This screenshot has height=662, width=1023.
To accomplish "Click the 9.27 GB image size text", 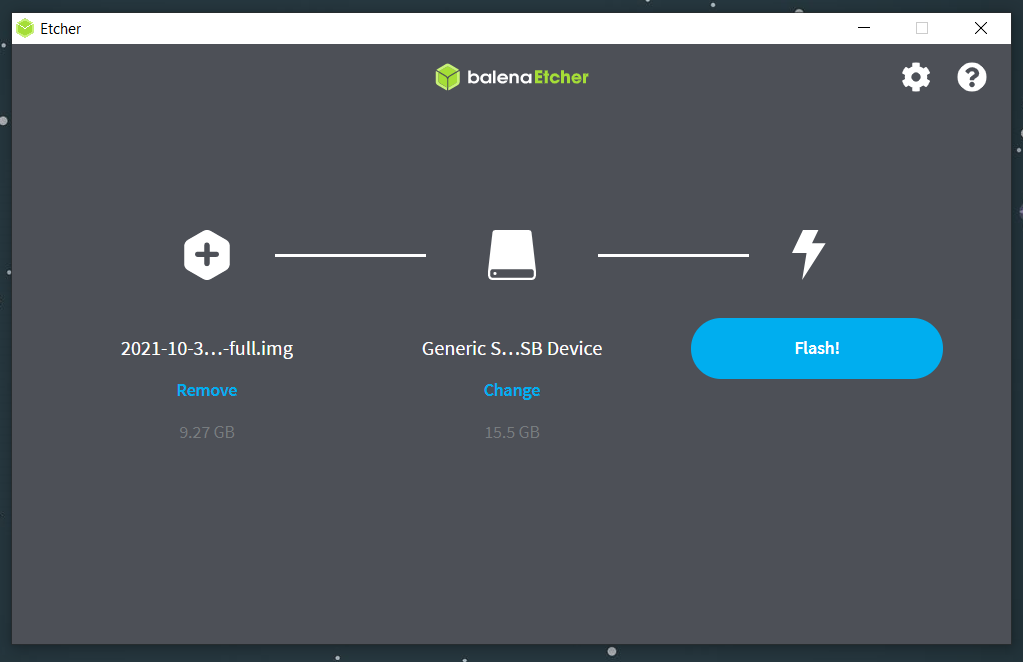I will point(207,432).
